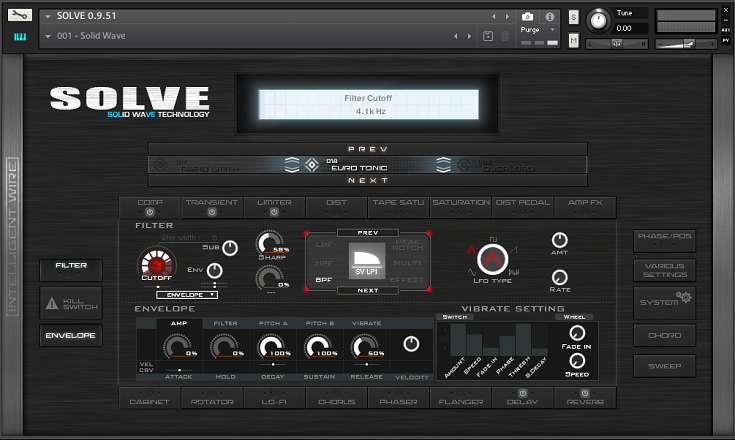This screenshot has height=440, width=735.
Task: Click the ENV knob in the filter section
Action: coord(214,270)
